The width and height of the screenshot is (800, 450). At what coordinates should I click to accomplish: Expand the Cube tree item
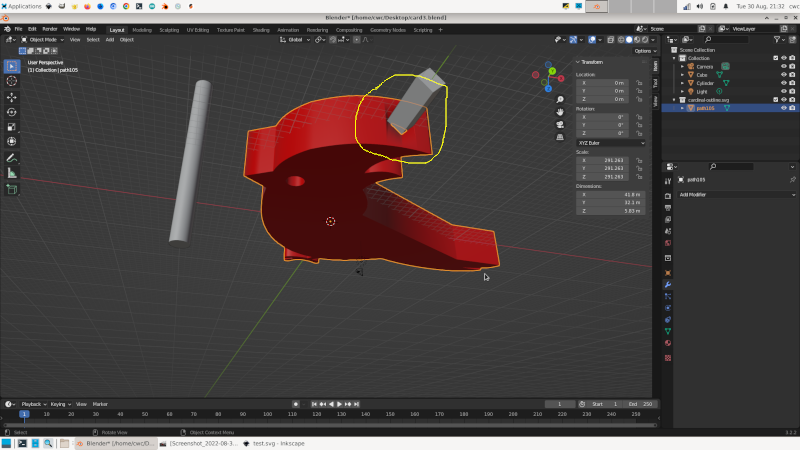click(x=683, y=74)
